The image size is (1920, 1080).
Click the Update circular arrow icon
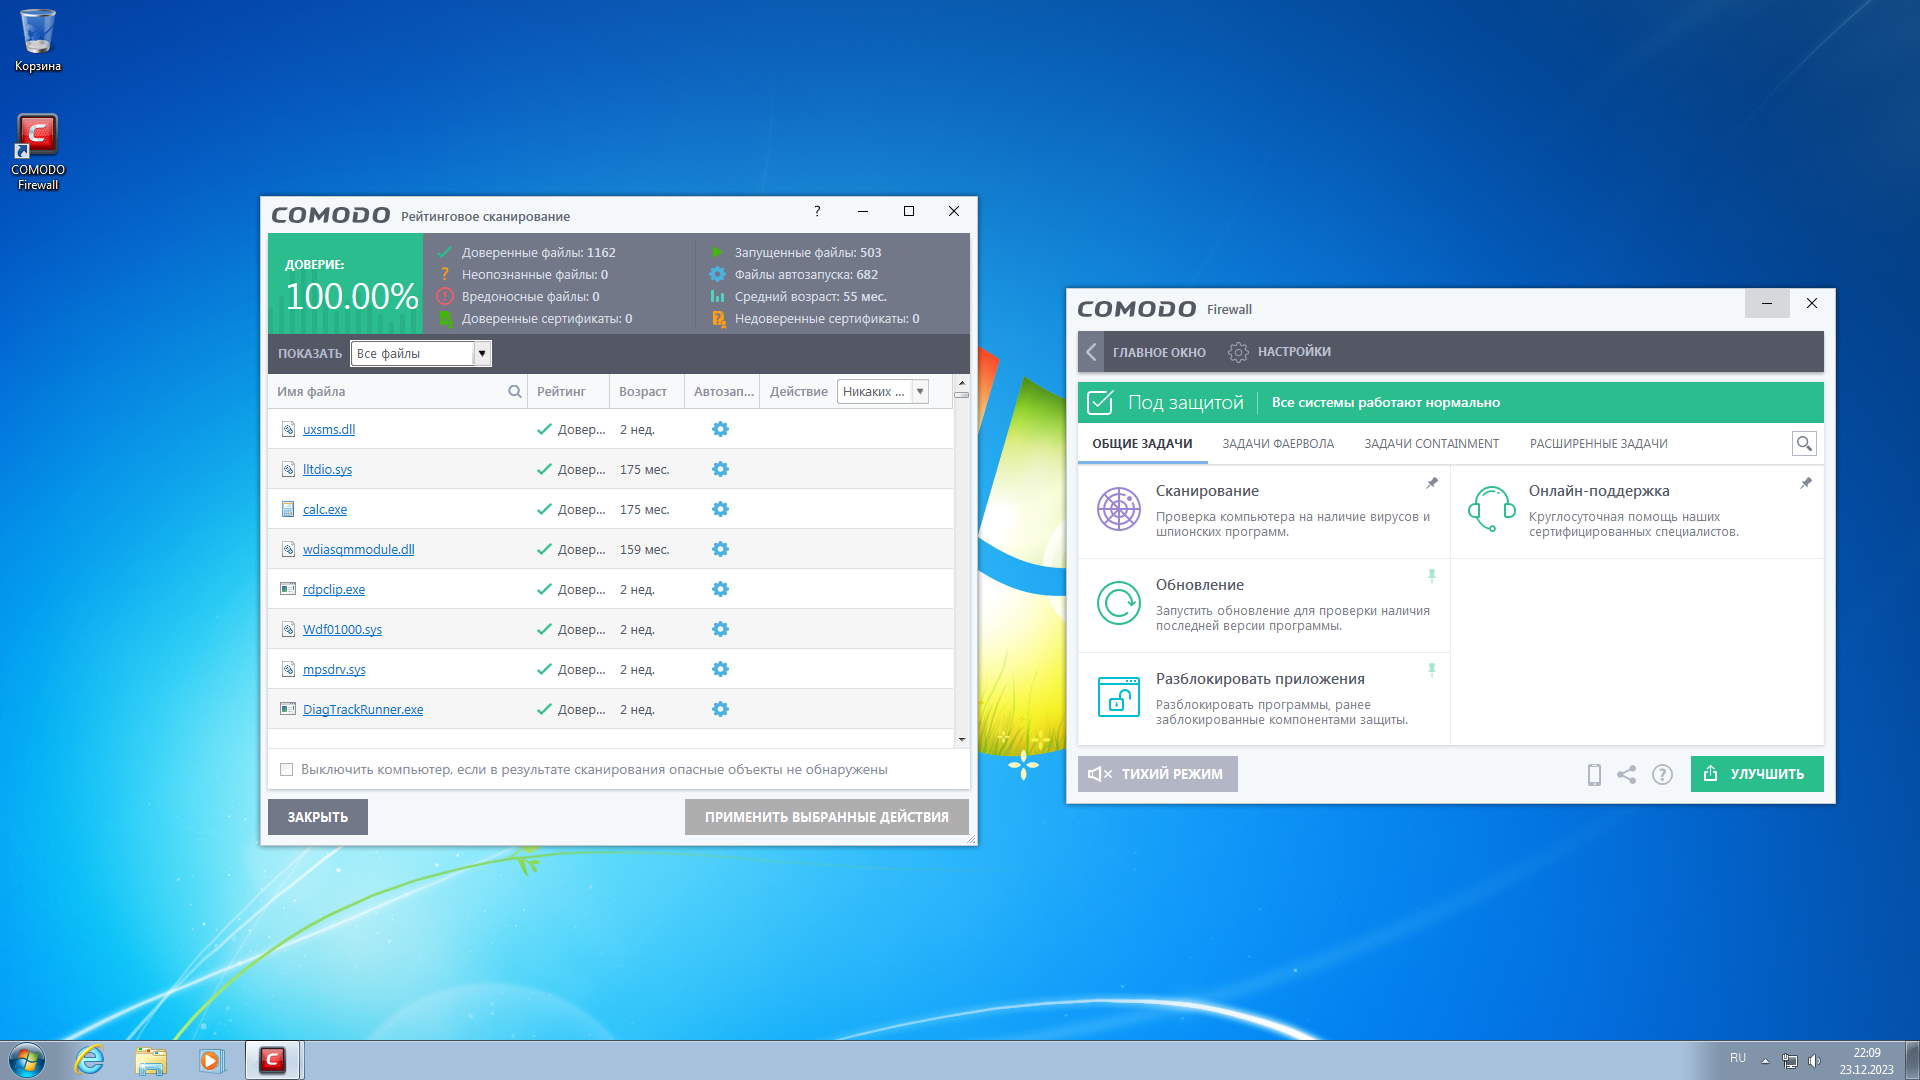tap(1118, 603)
